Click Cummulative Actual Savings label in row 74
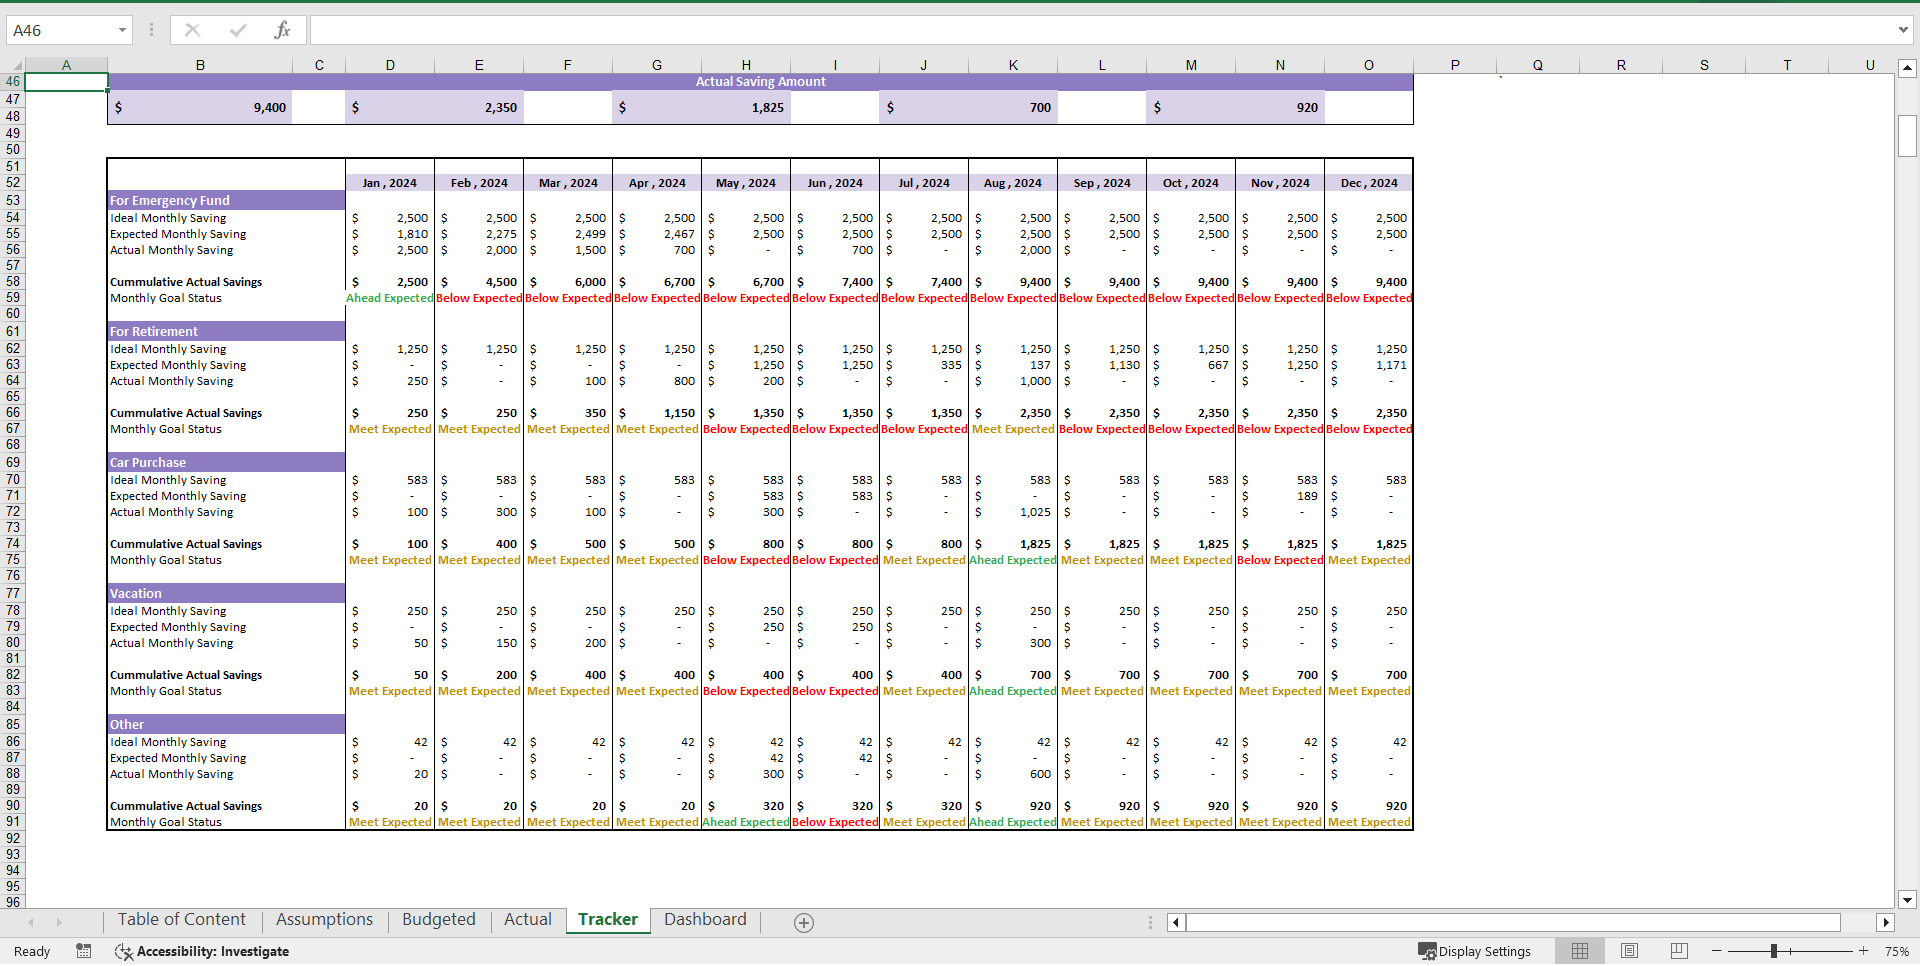The image size is (1920, 966). point(186,544)
